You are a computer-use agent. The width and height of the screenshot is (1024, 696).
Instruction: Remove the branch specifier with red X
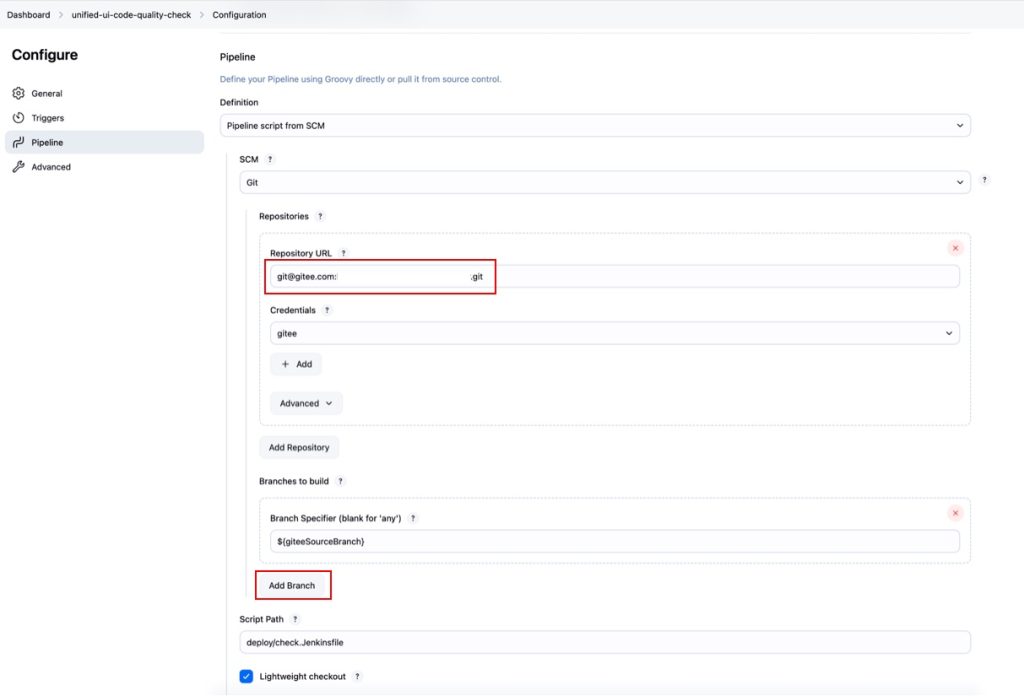pos(955,513)
